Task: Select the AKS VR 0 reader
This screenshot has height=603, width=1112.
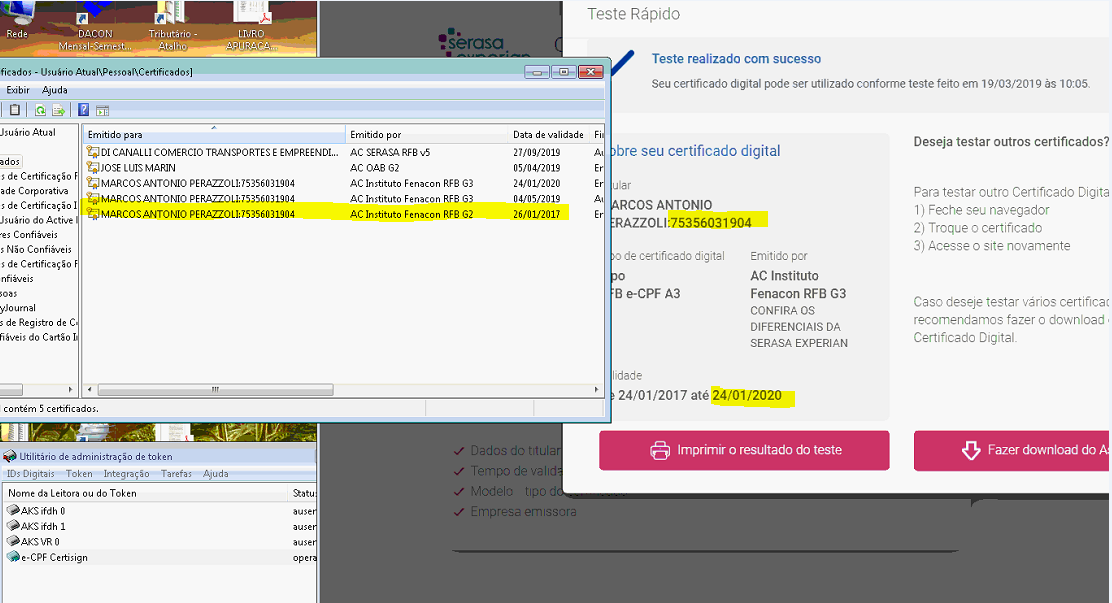Action: click(40, 542)
